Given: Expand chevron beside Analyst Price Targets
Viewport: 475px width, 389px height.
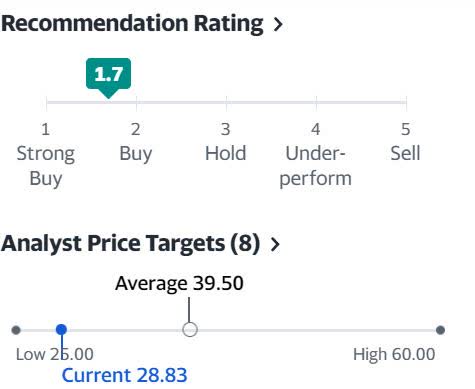Looking at the screenshot, I should [275, 244].
